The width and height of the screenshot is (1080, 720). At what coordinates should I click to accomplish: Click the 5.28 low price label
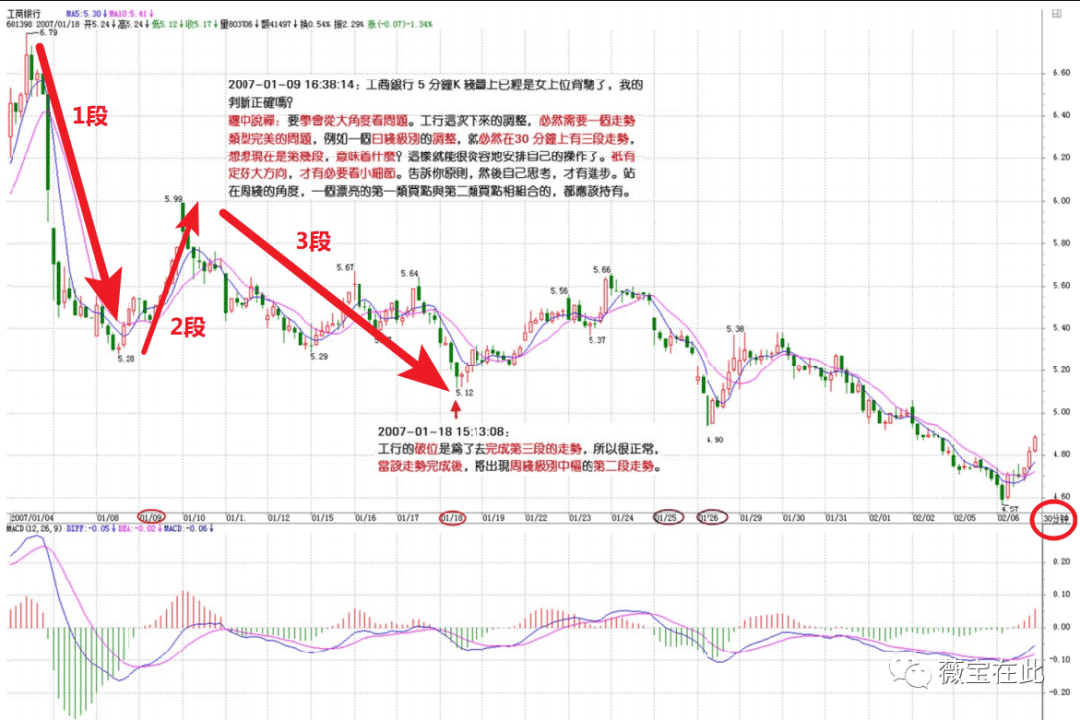tap(126, 359)
